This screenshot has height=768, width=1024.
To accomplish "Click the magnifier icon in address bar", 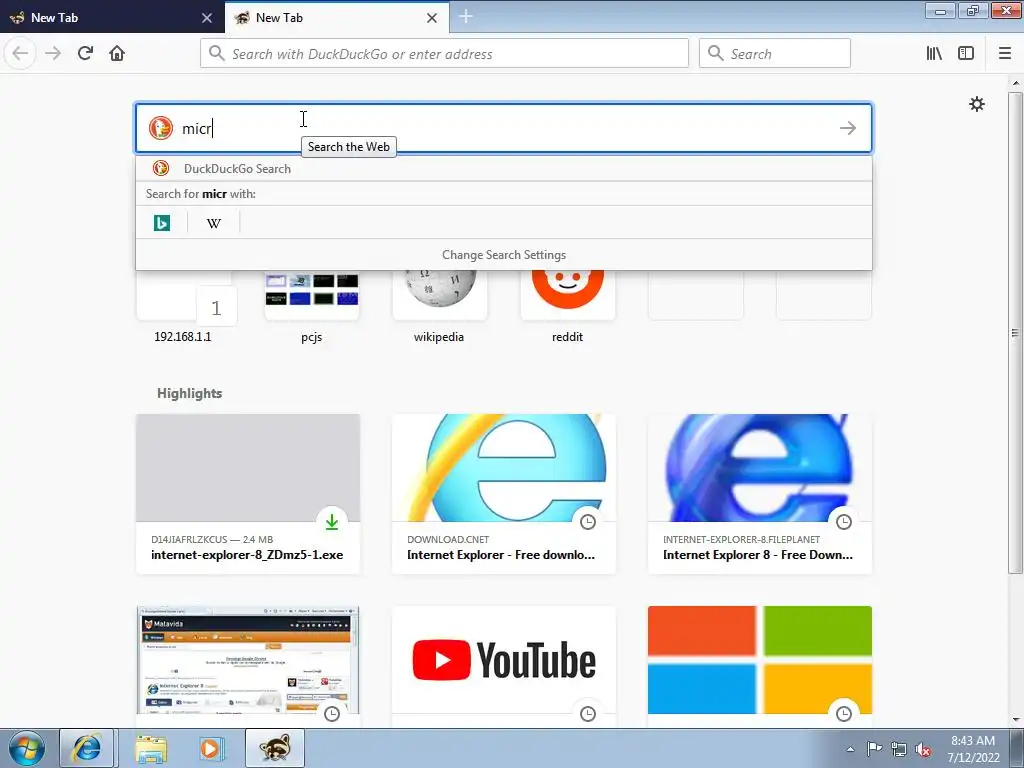I will [216, 53].
